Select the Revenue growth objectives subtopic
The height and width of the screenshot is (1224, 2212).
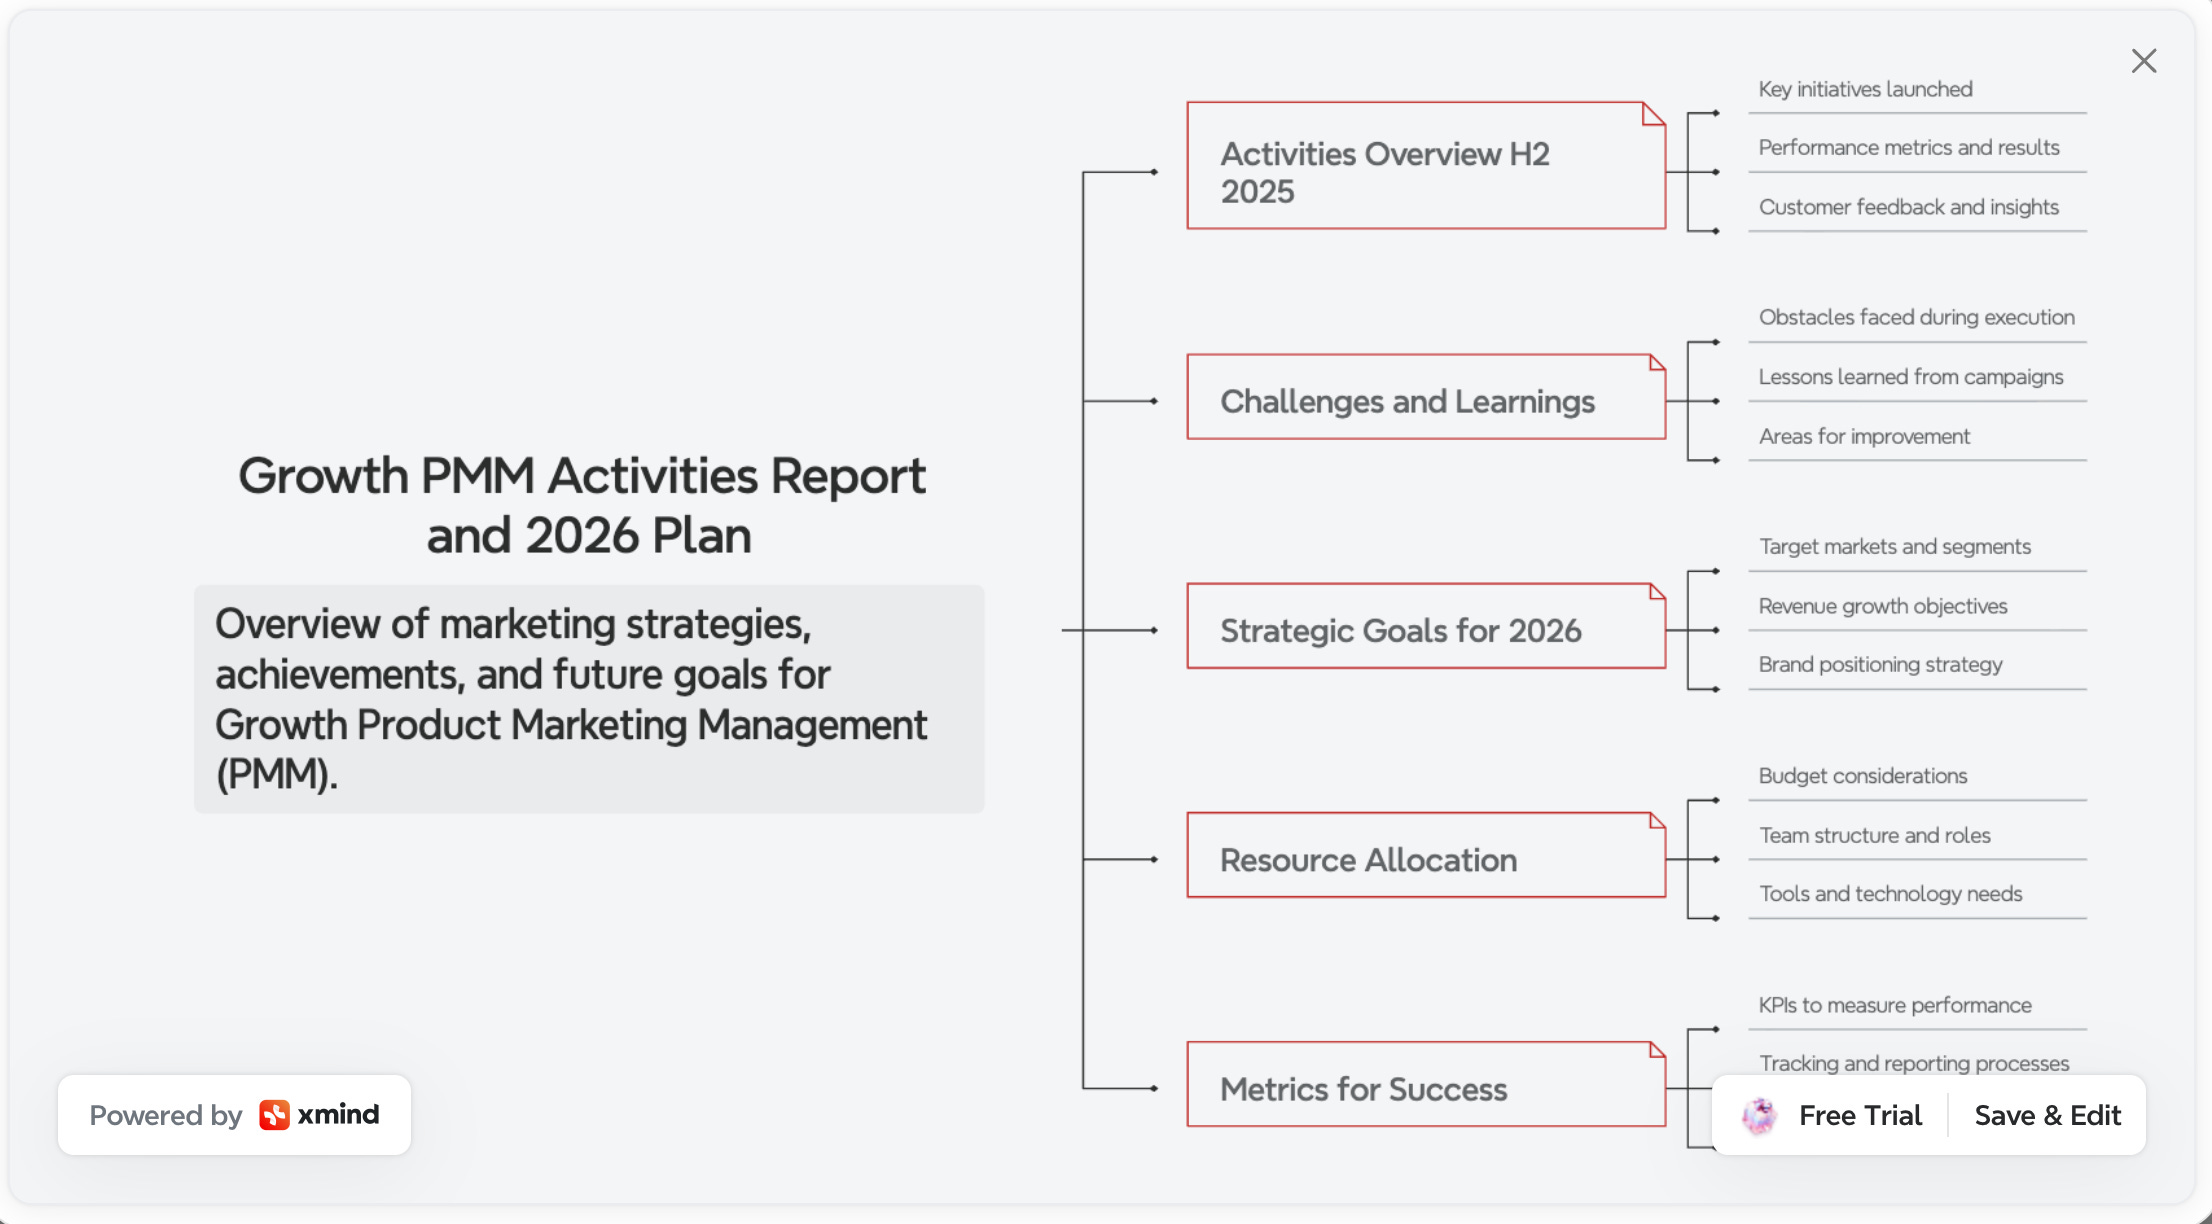click(x=1882, y=606)
